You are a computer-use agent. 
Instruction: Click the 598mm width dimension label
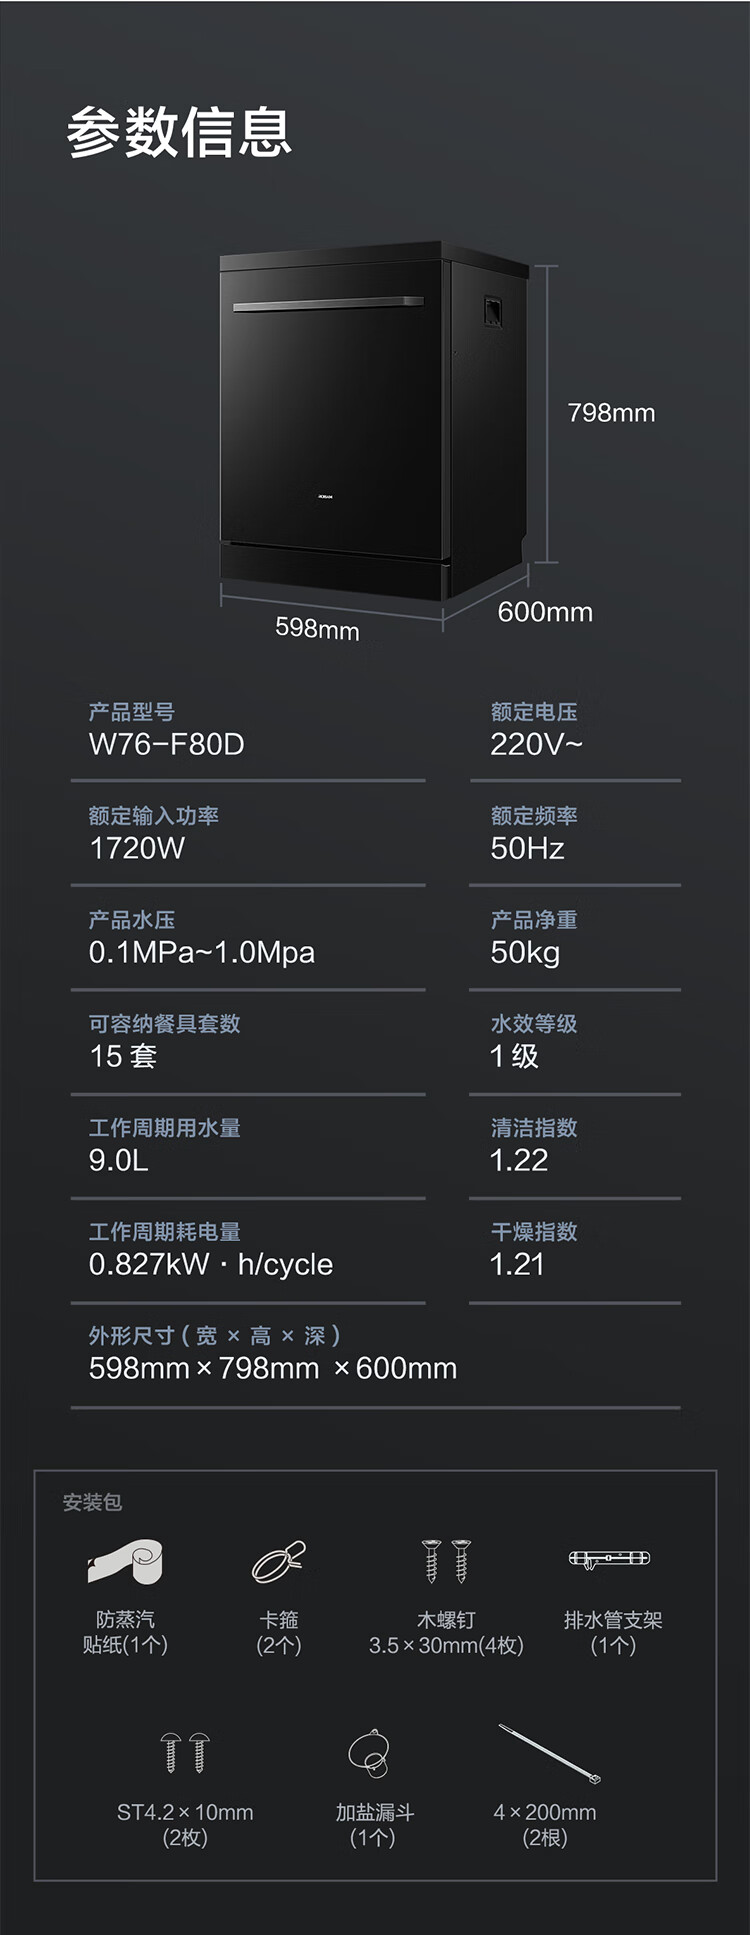(317, 629)
